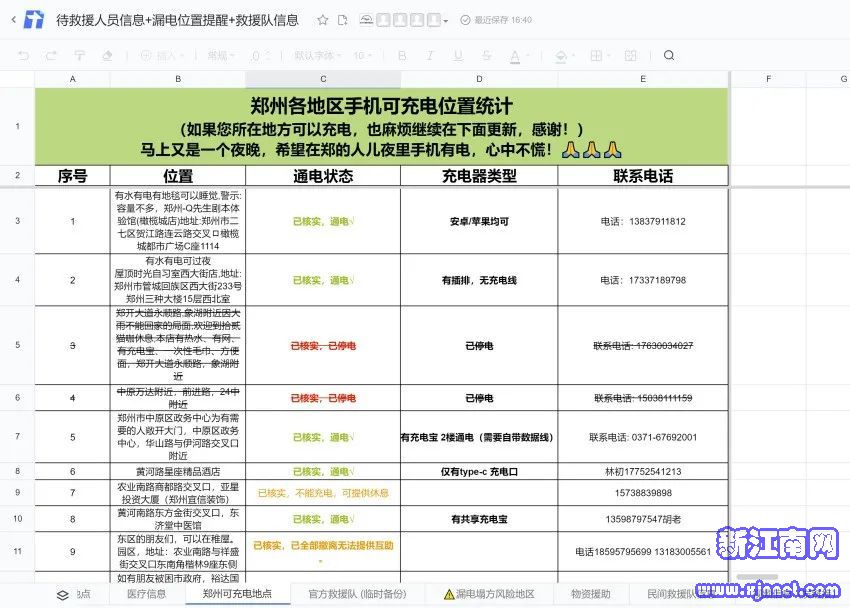The height and width of the screenshot is (608, 850).
Task: Open the Tencent Docs logo home
Action: (34, 20)
